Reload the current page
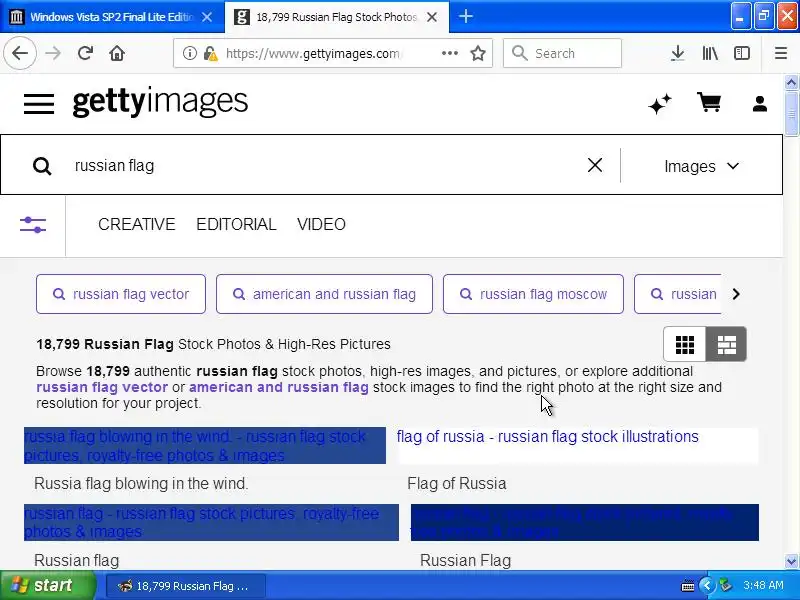The width and height of the screenshot is (800, 600). [x=85, y=53]
